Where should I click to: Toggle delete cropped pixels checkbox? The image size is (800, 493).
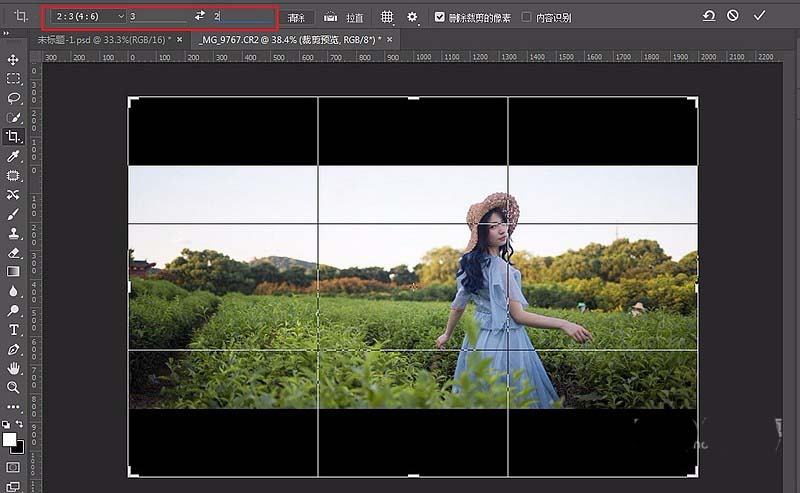tap(440, 17)
